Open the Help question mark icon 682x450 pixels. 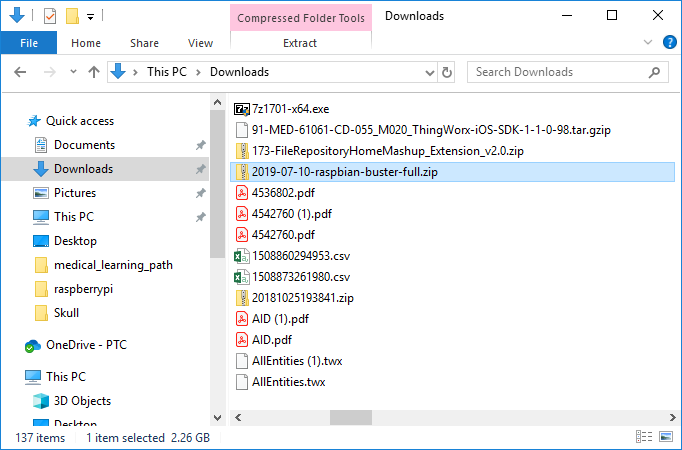(x=668, y=43)
